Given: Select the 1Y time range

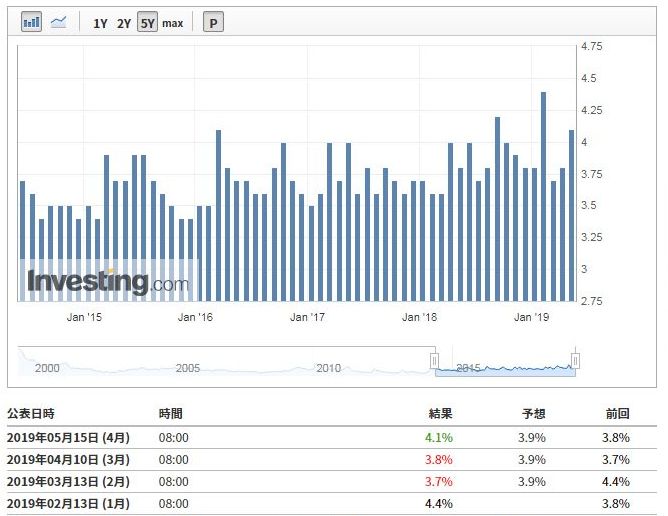Looking at the screenshot, I should [x=100, y=23].
